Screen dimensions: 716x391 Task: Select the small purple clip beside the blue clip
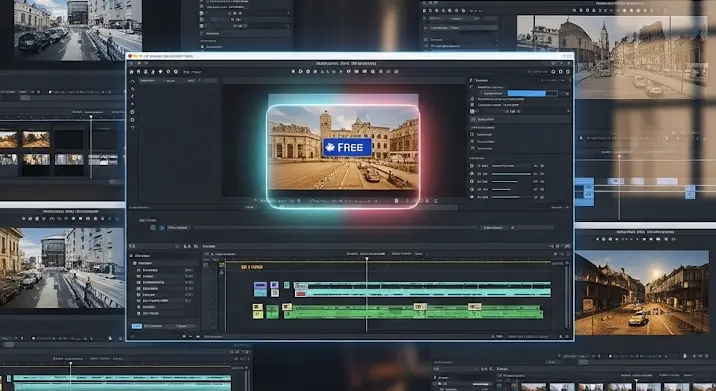click(274, 285)
